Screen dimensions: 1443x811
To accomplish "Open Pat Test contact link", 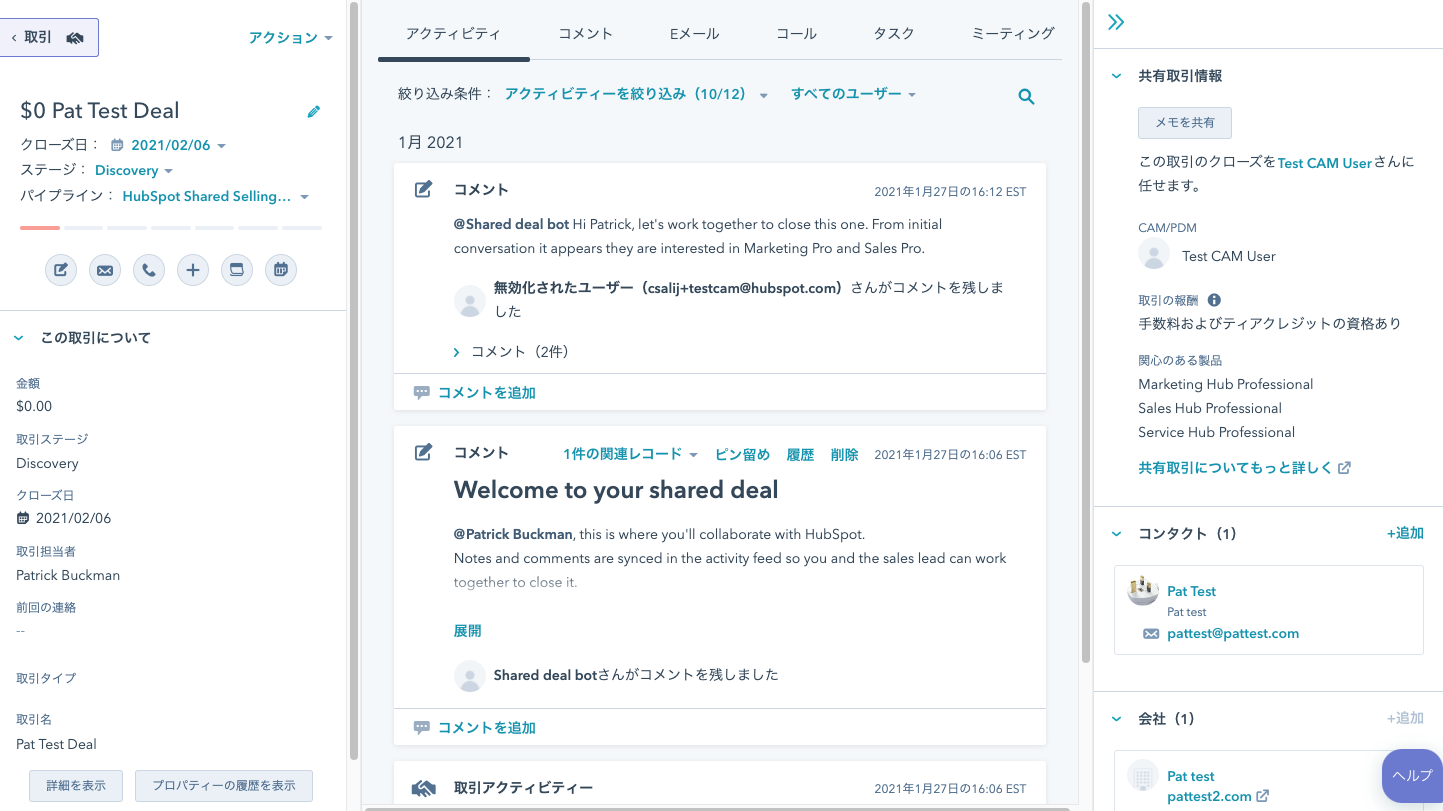I will coord(1191,591).
